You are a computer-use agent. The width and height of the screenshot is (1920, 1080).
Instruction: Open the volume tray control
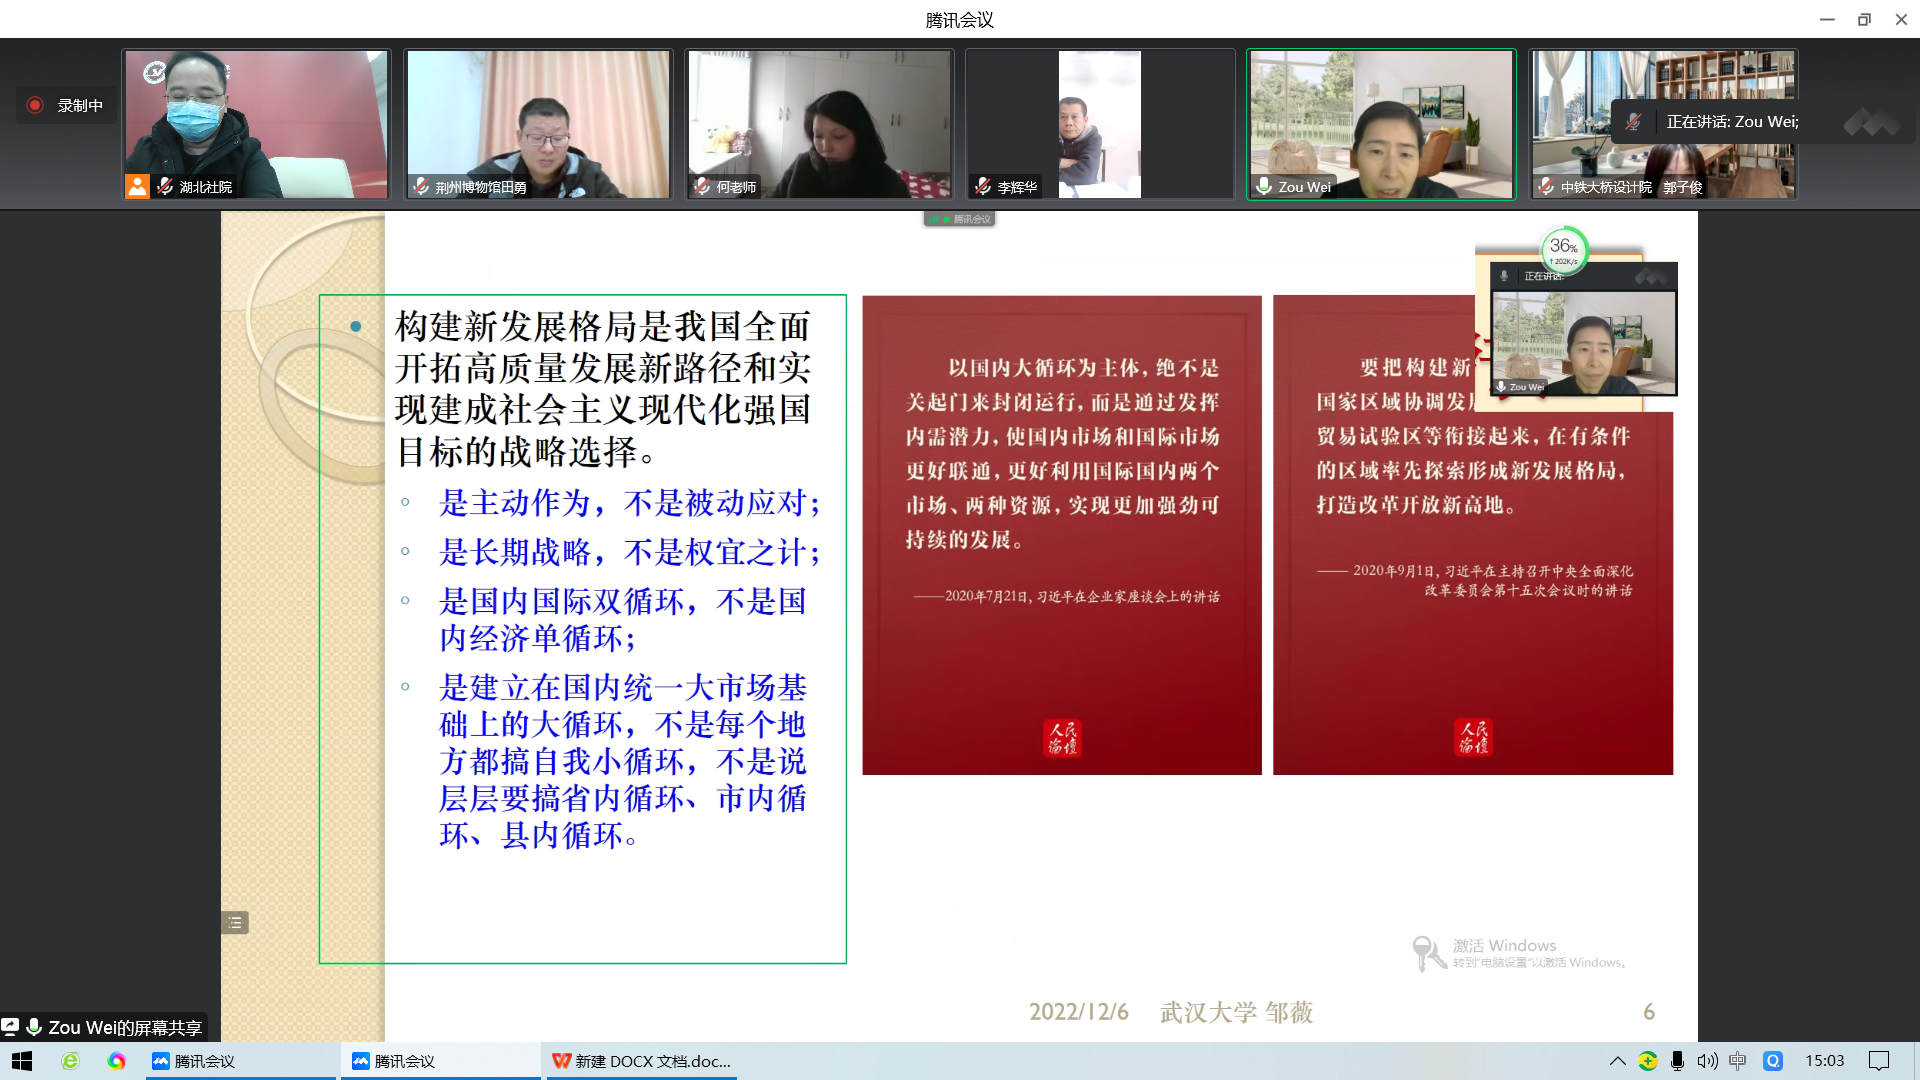1707,1061
